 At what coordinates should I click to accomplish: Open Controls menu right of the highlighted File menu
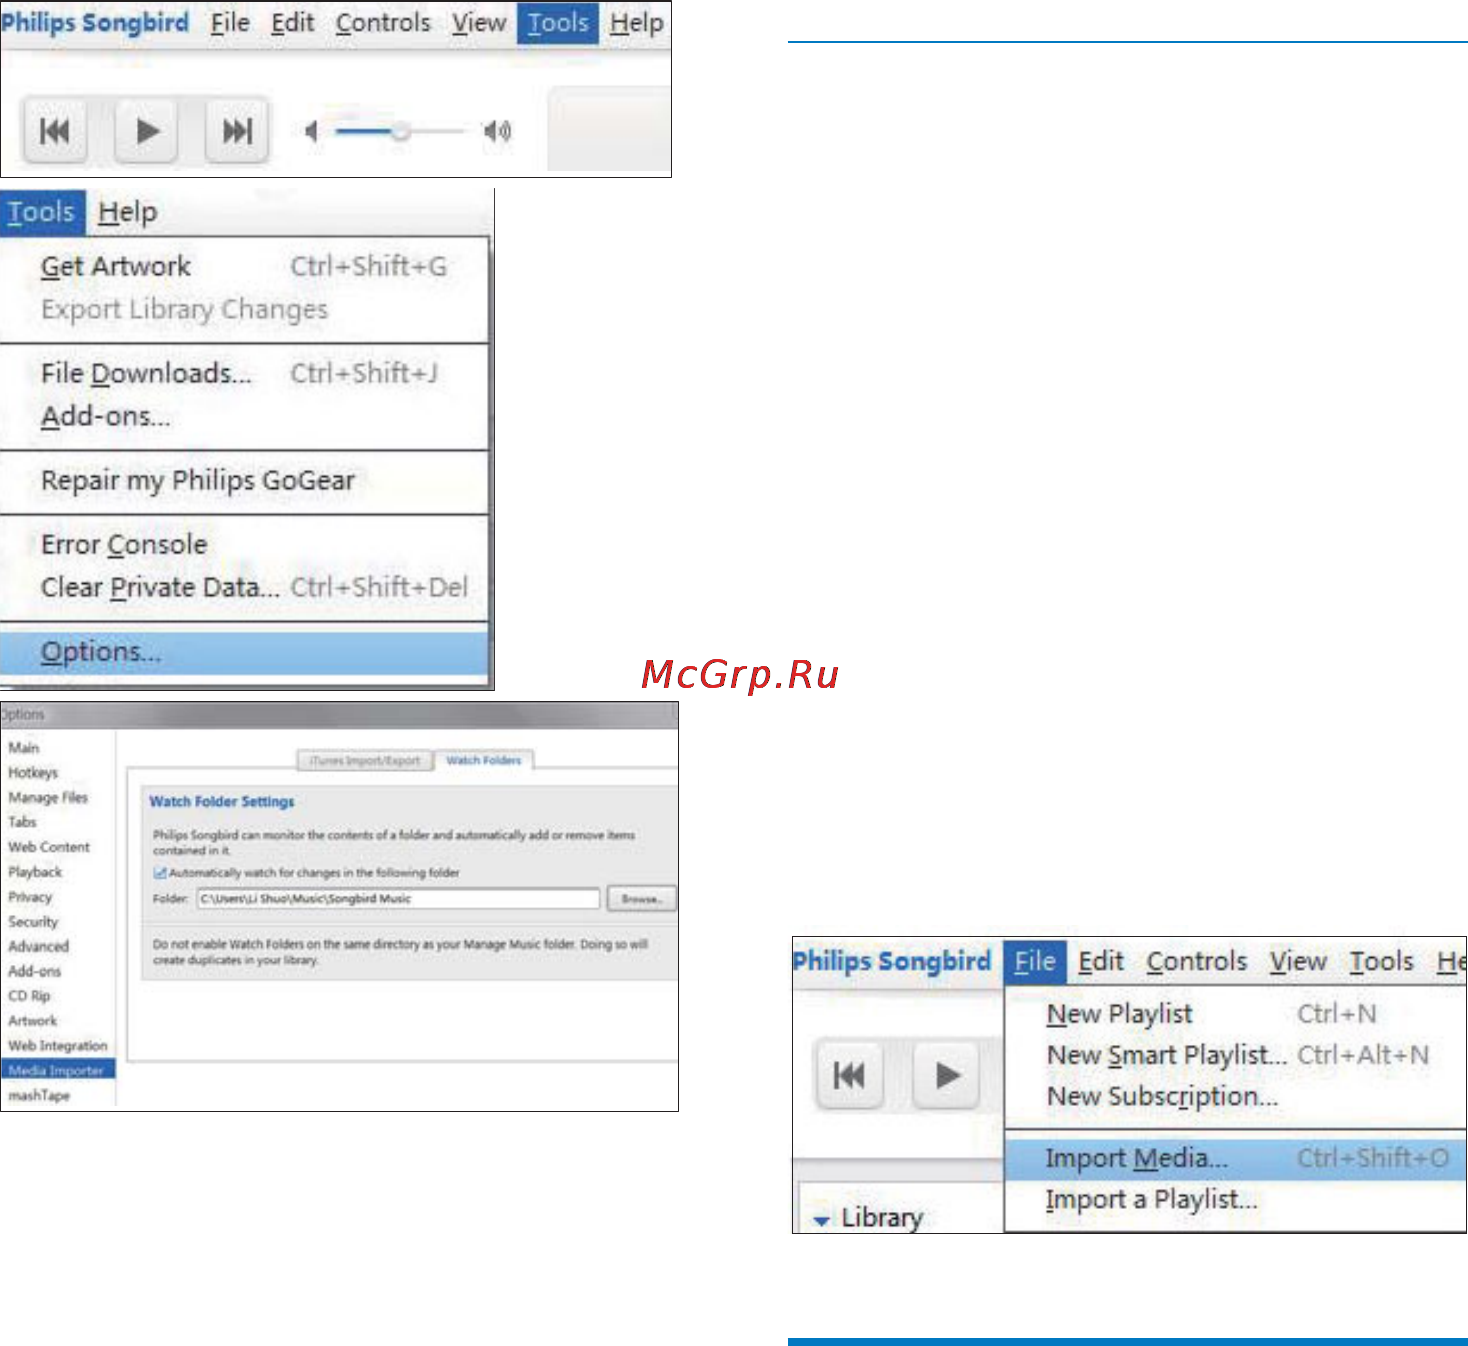tap(1197, 961)
